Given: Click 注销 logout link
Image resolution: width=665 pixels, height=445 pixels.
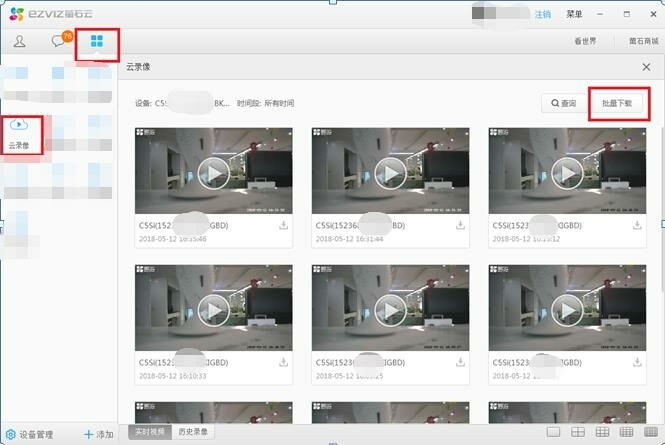Looking at the screenshot, I should pos(542,14).
